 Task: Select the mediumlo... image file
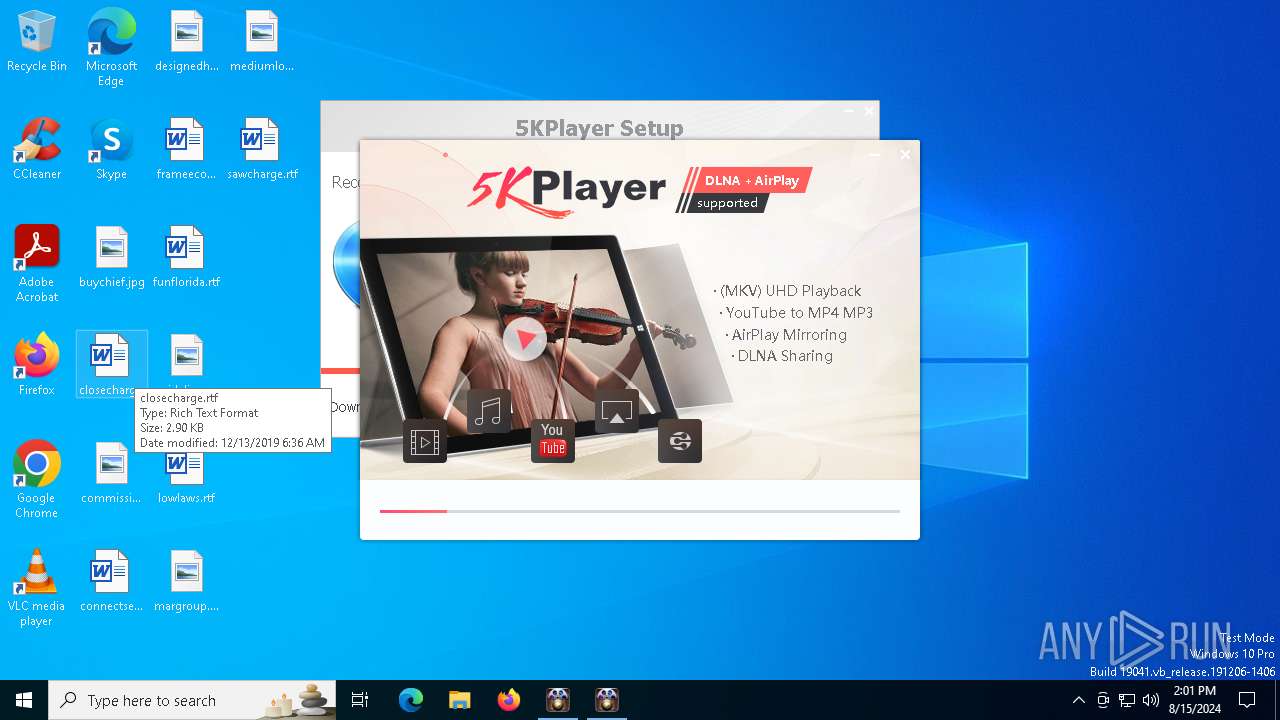[262, 42]
